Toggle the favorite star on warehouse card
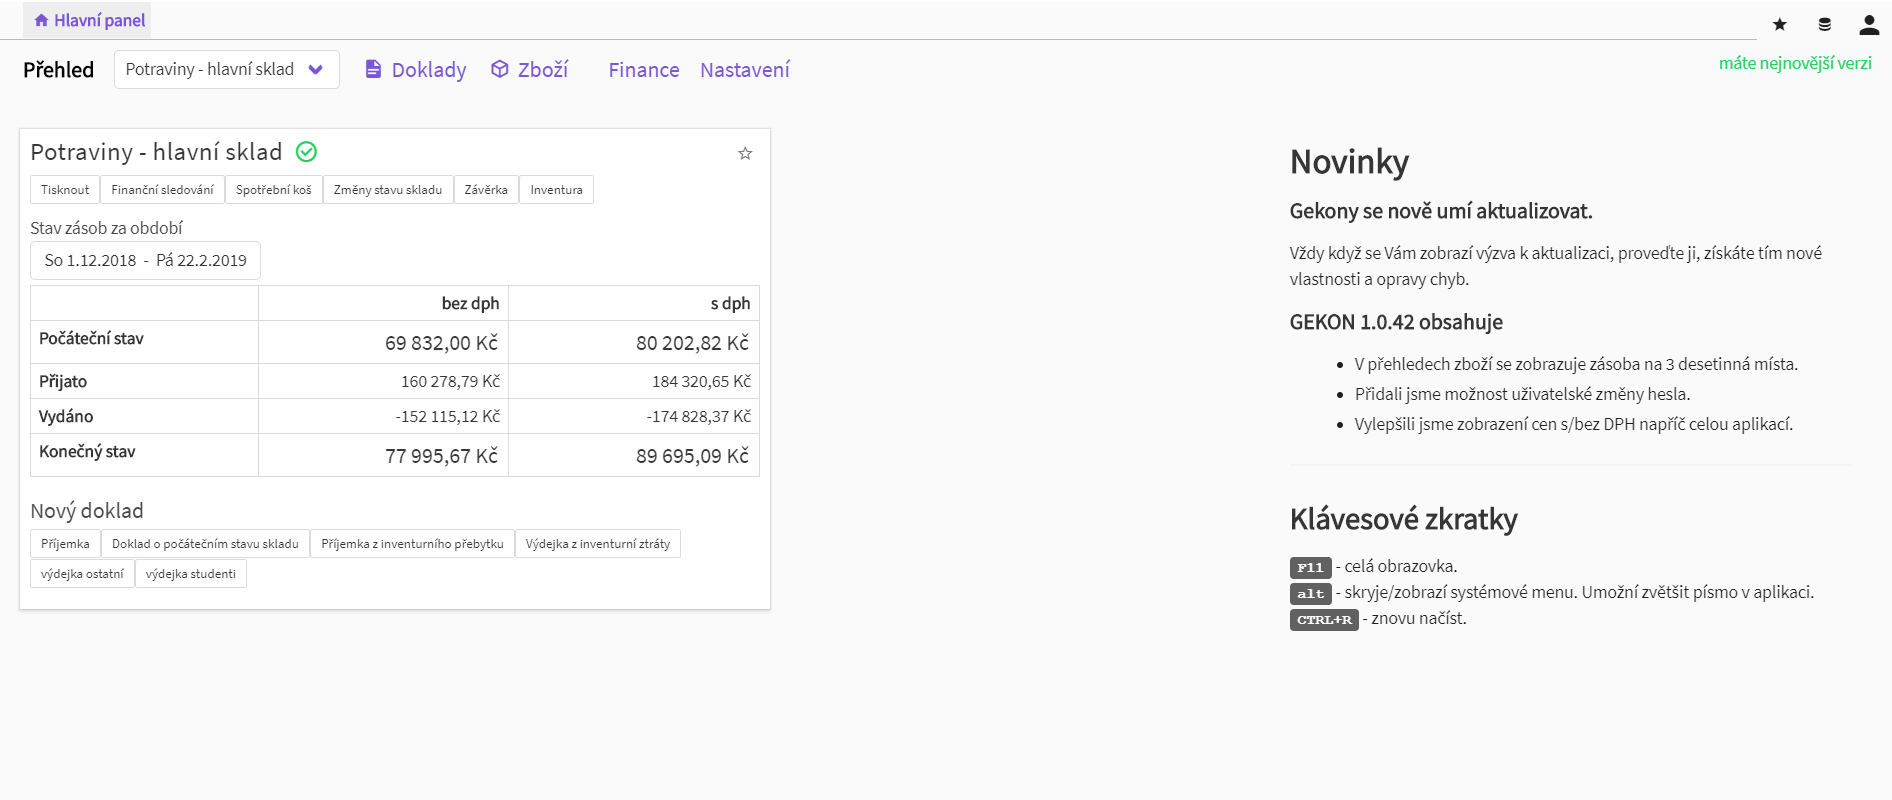1892x800 pixels. point(745,153)
